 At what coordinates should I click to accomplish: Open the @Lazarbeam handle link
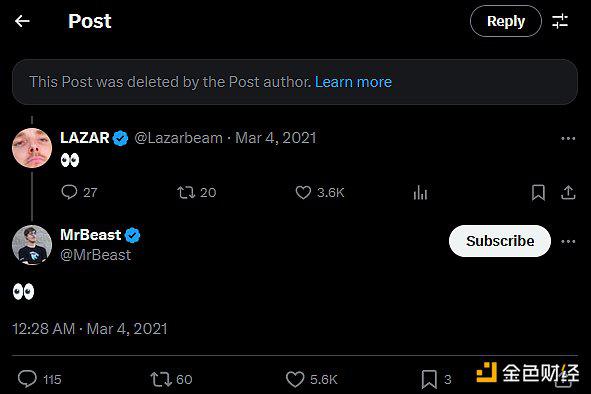(178, 138)
